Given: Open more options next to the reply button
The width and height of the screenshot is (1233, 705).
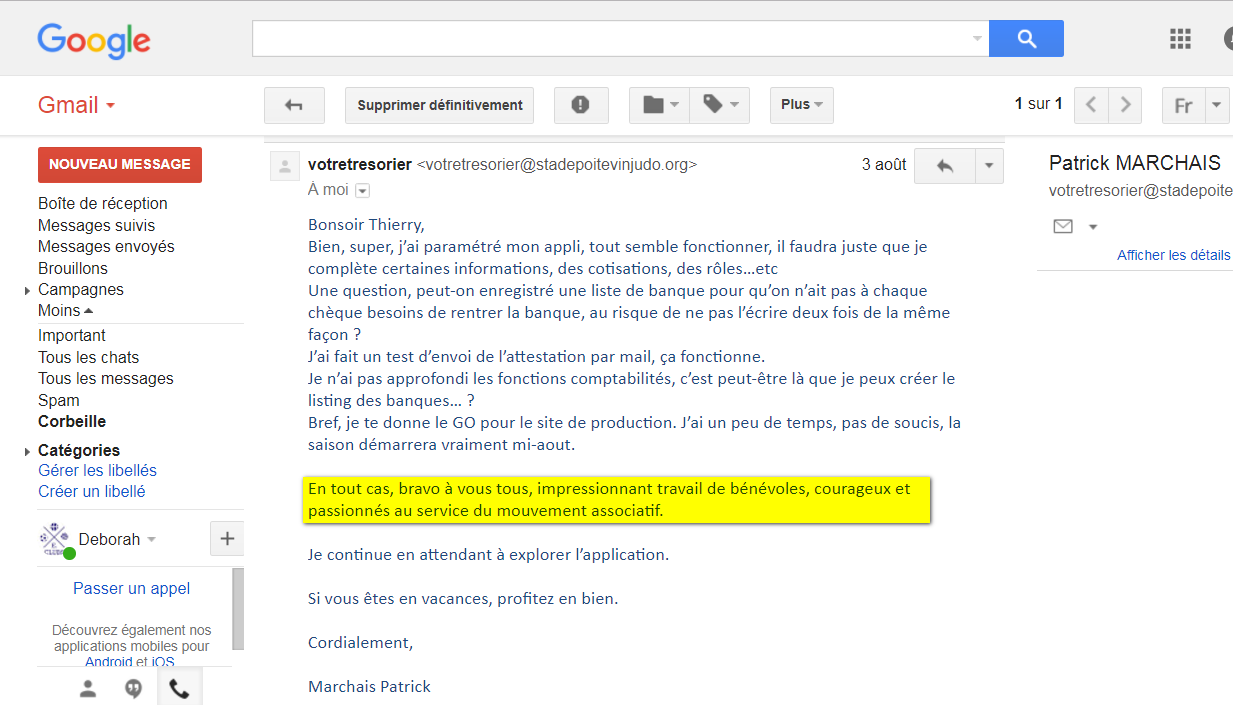Looking at the screenshot, I should (x=989, y=166).
